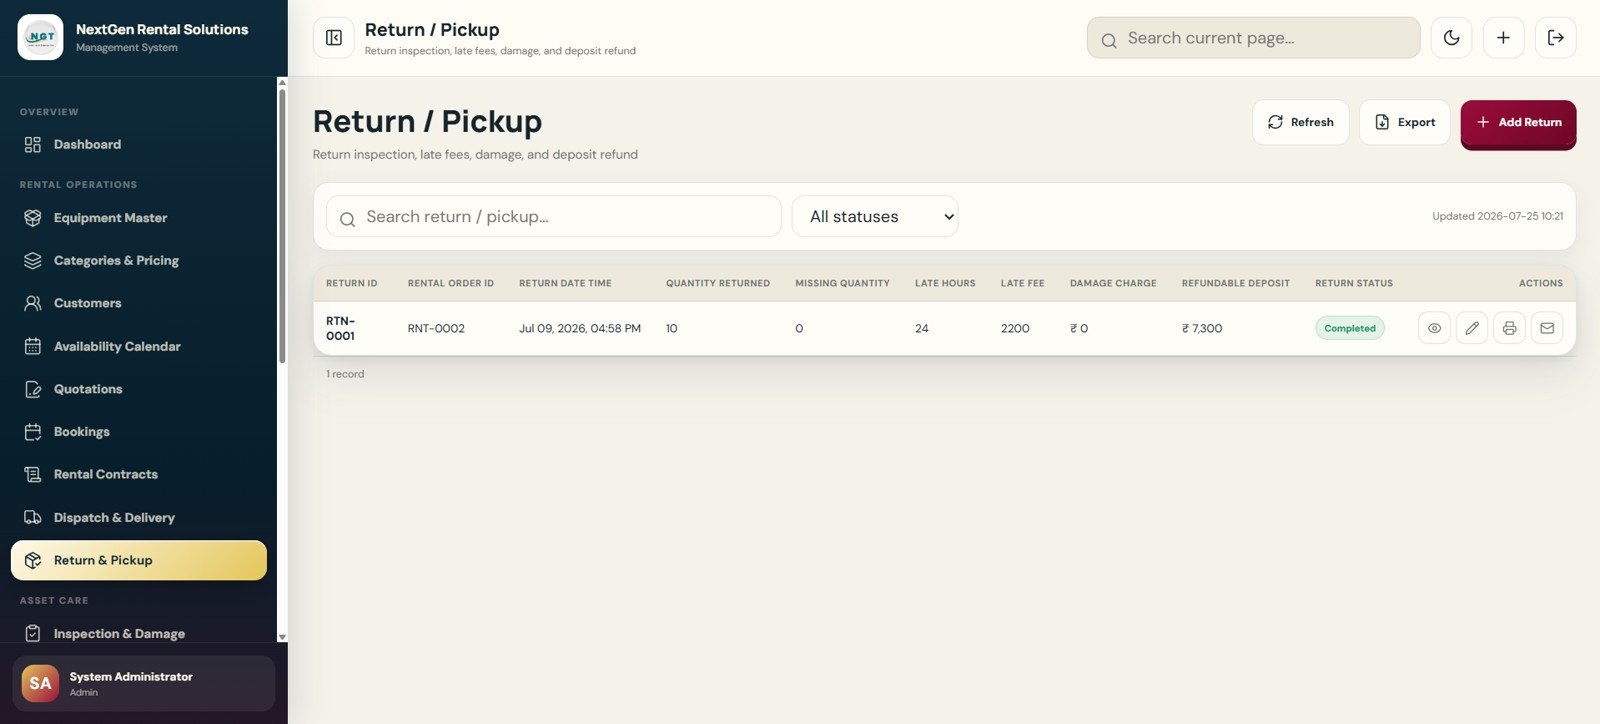Viewport: 1600px width, 724px height.
Task: Open the Dashboard sidebar item
Action: click(x=139, y=145)
